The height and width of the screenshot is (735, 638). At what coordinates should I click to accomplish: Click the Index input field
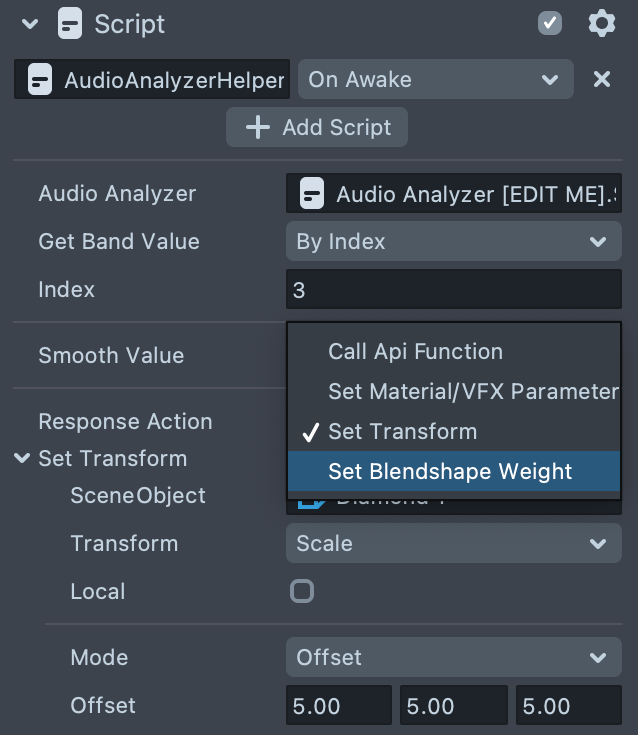[x=453, y=289]
